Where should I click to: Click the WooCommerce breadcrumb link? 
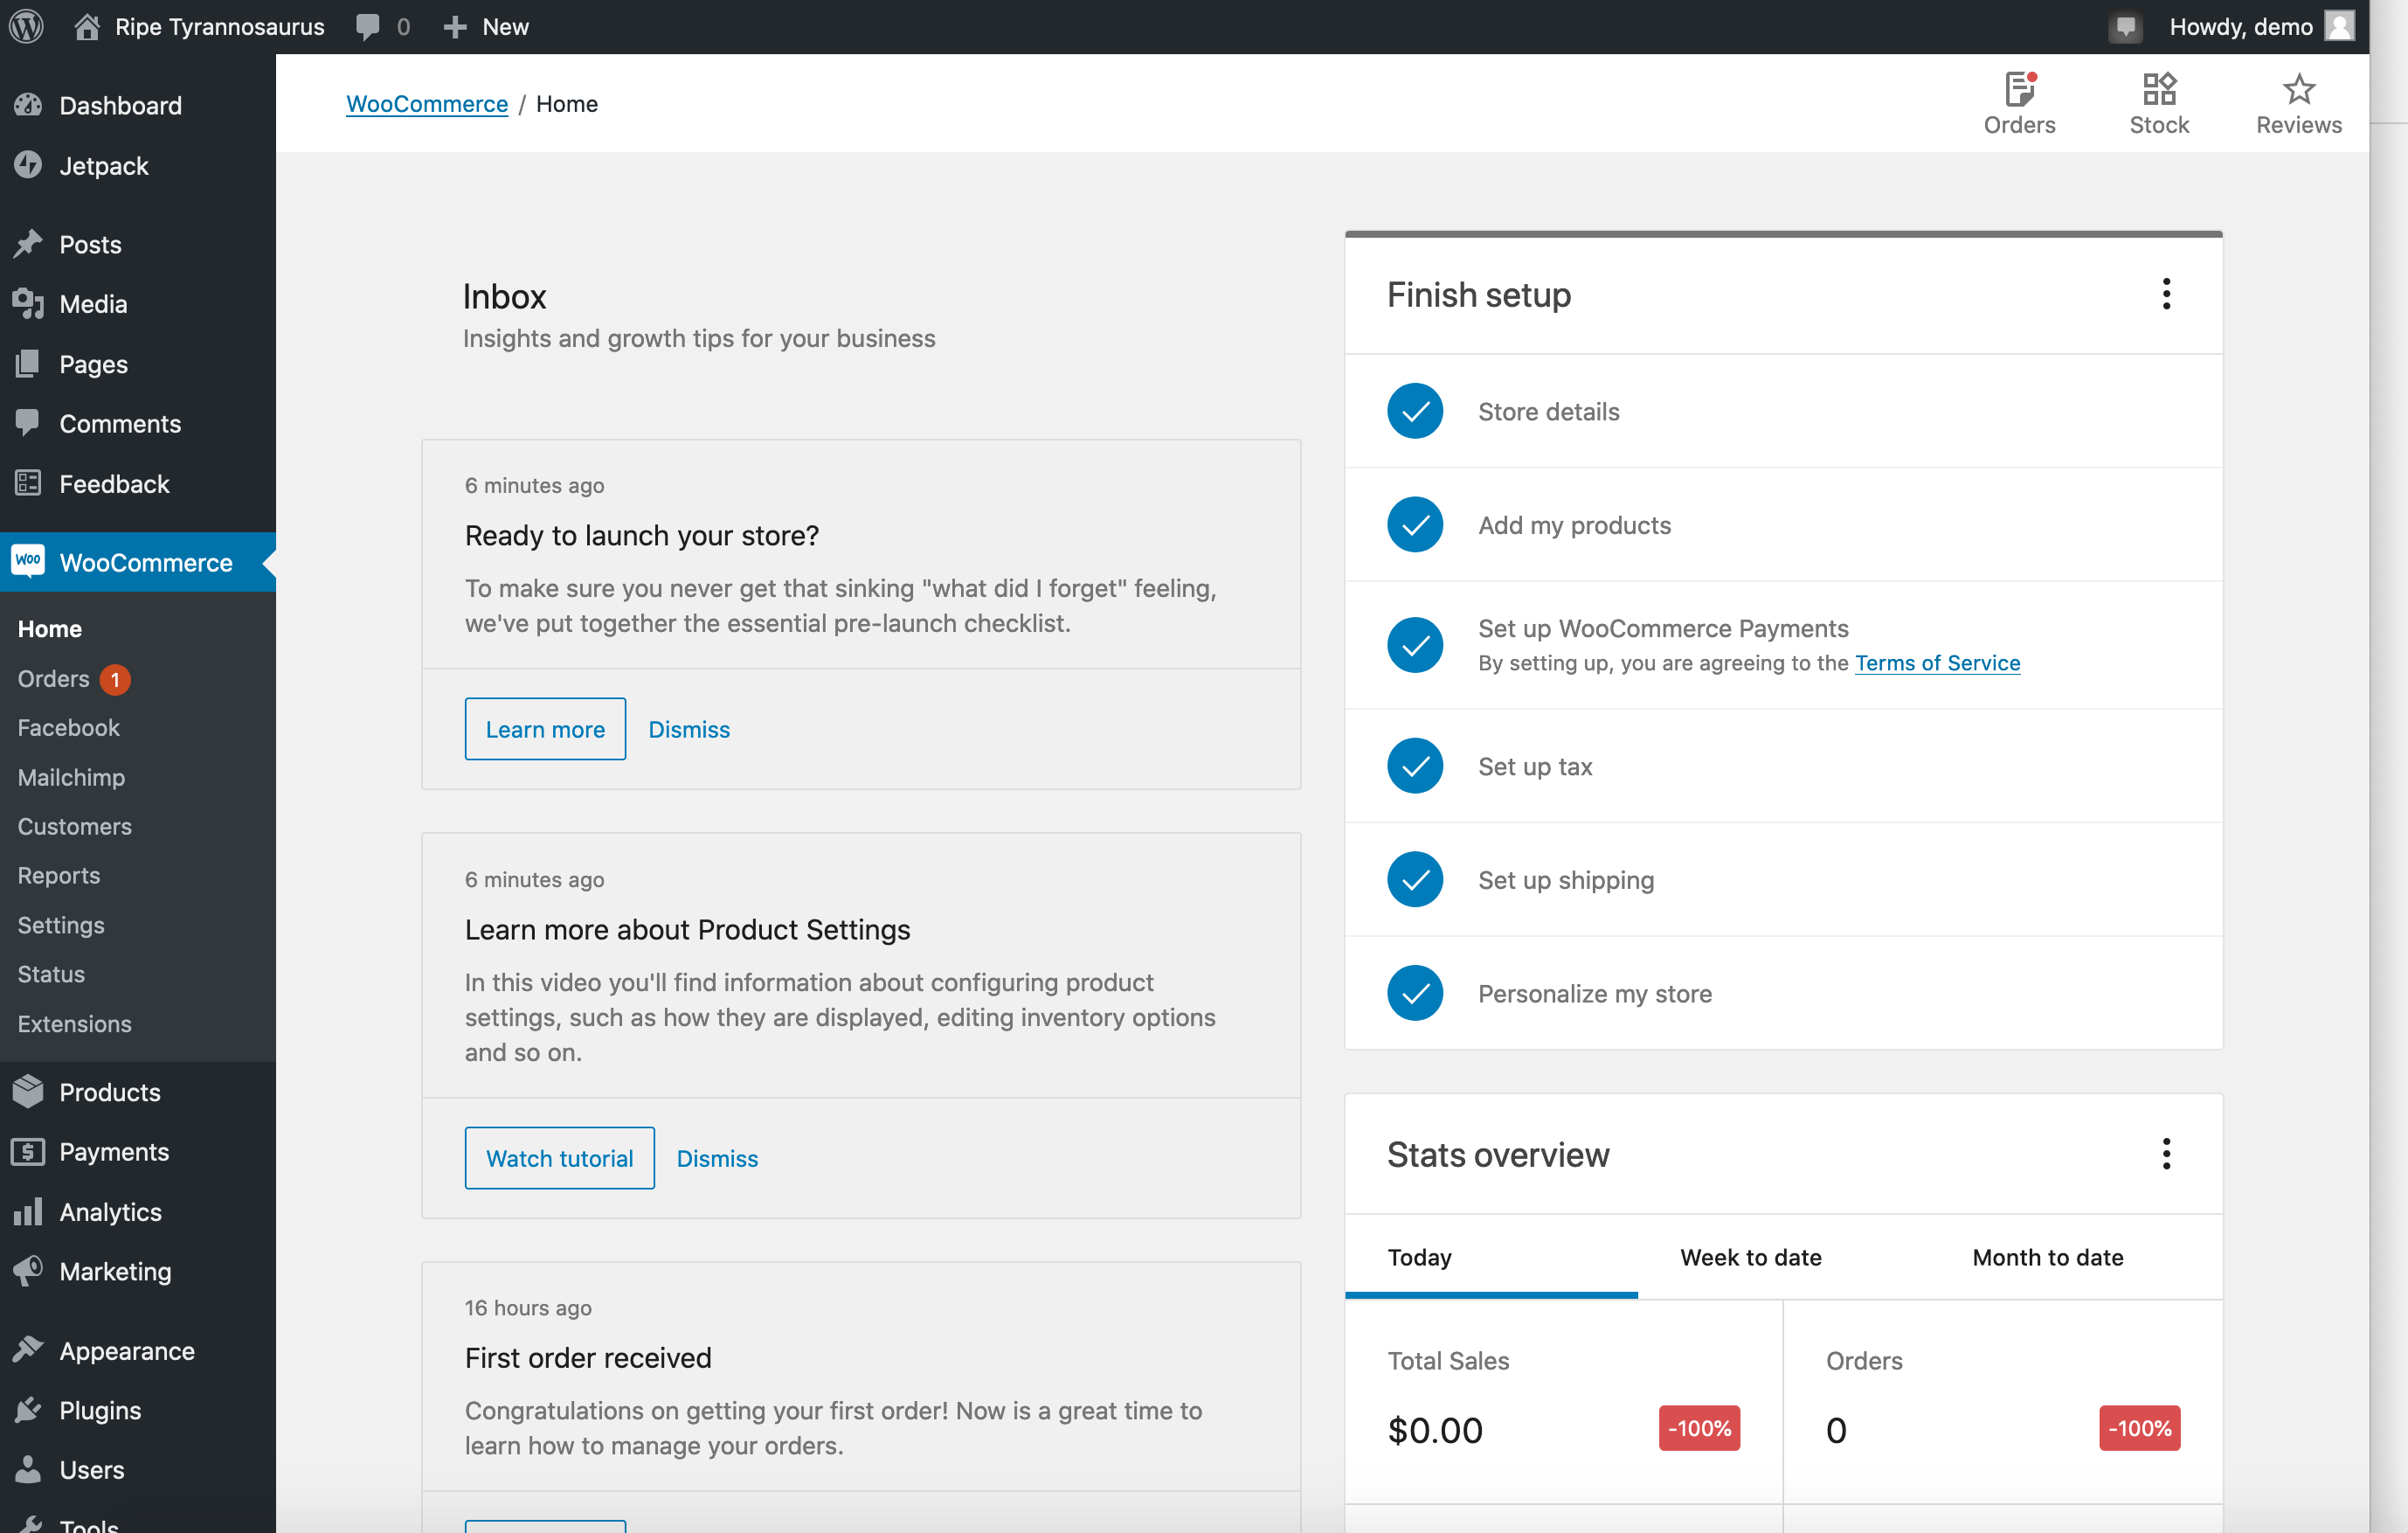[427, 104]
